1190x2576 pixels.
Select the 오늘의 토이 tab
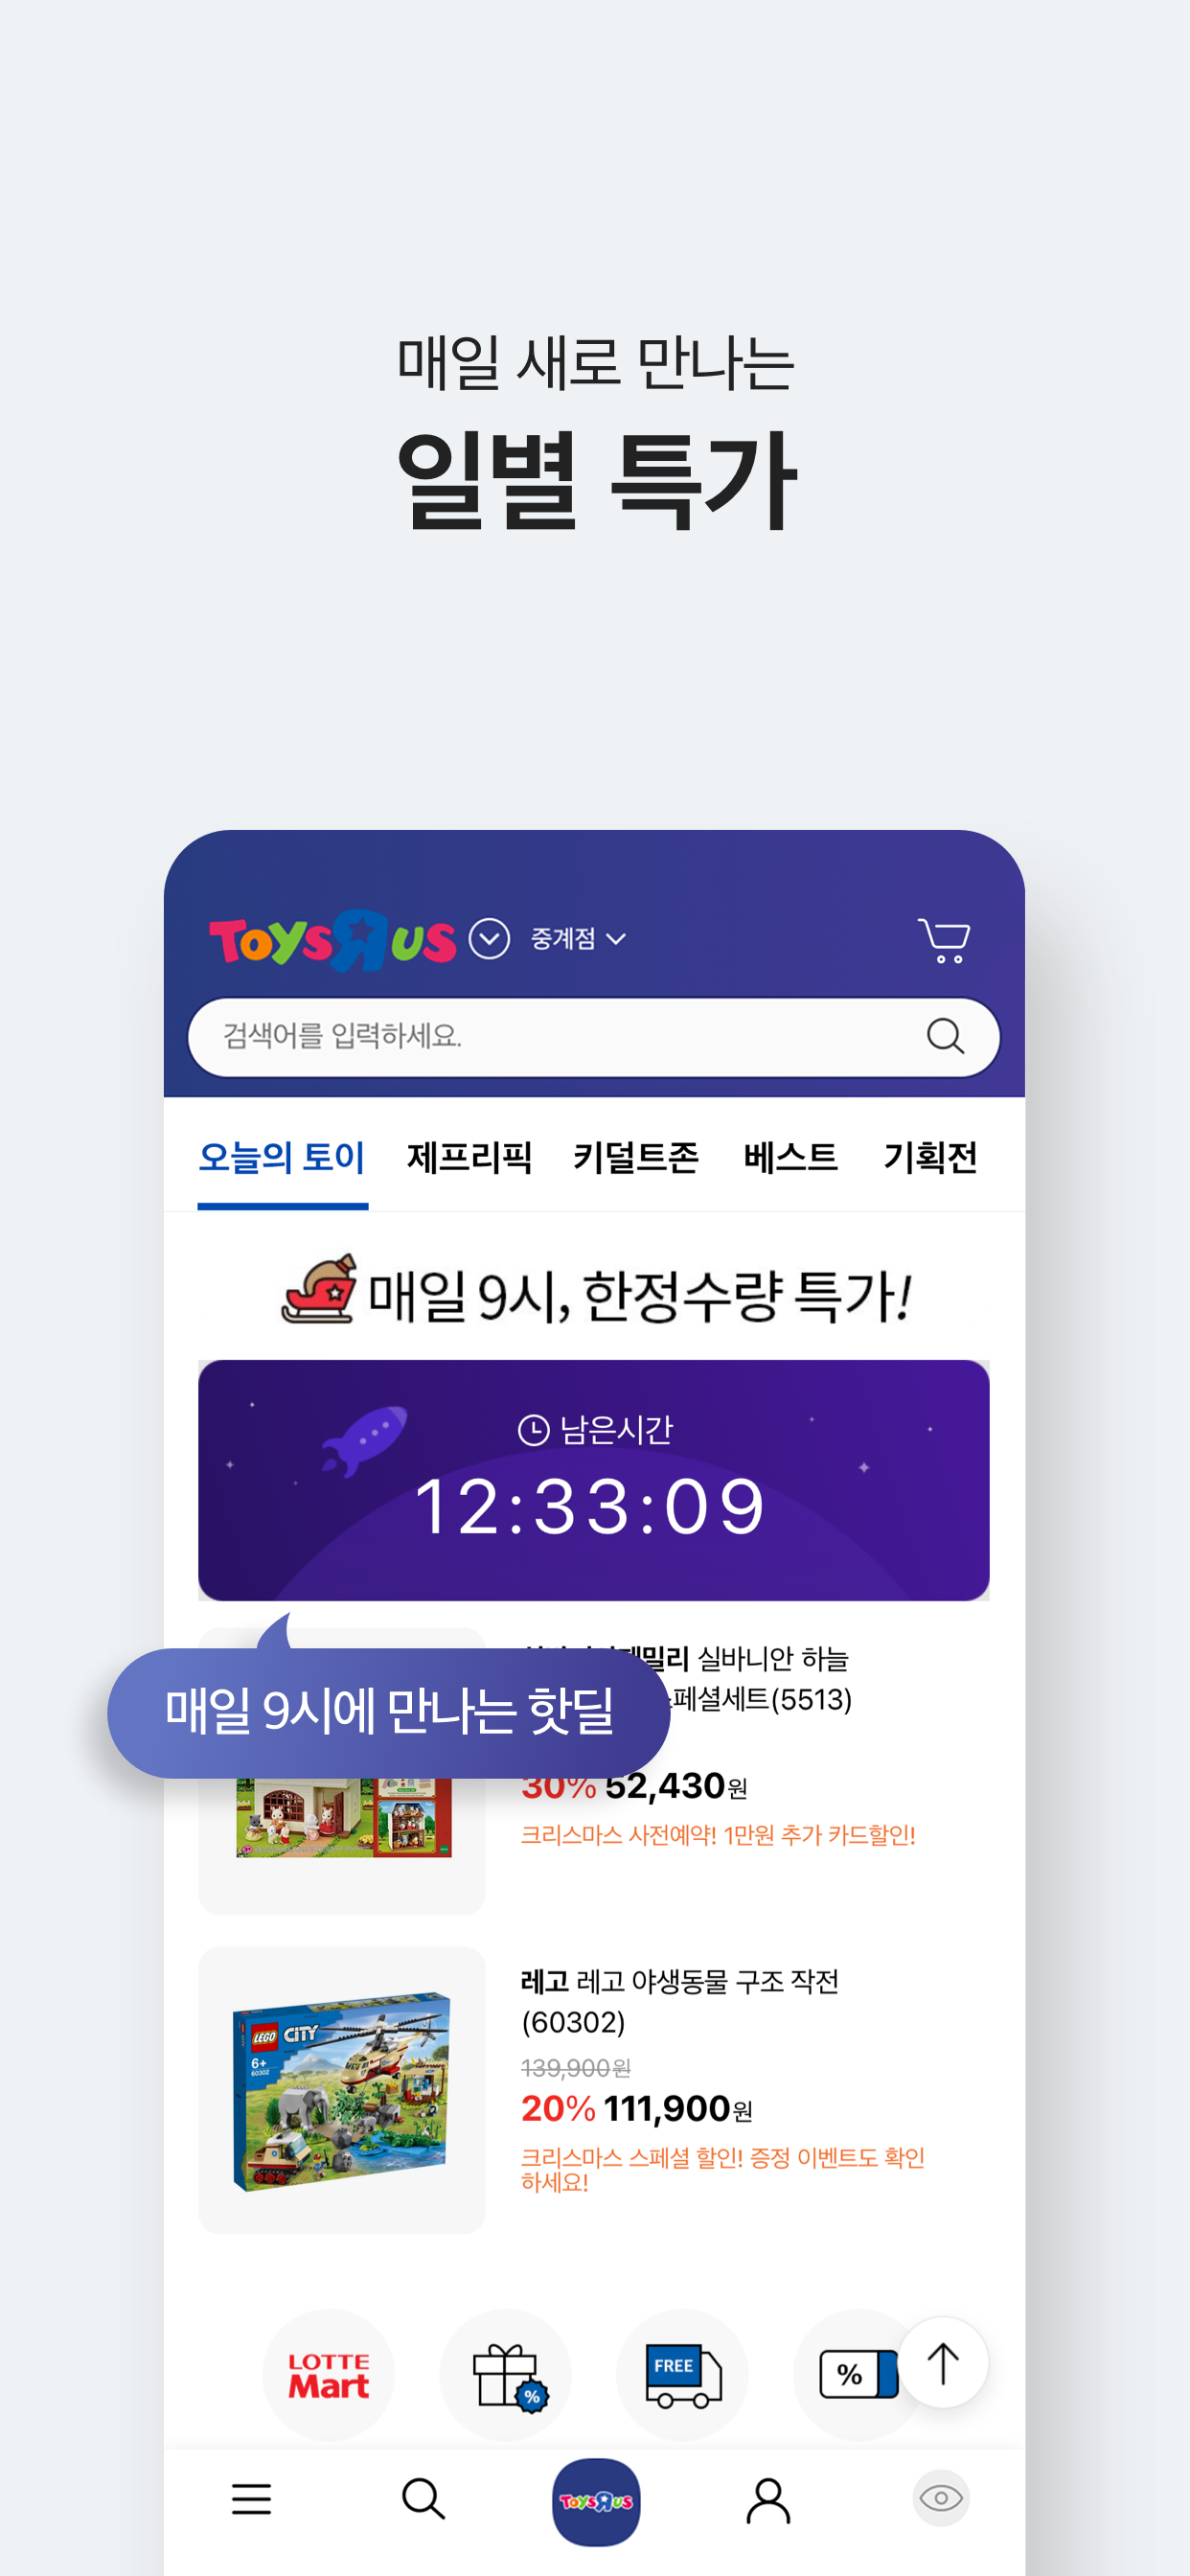282,1158
